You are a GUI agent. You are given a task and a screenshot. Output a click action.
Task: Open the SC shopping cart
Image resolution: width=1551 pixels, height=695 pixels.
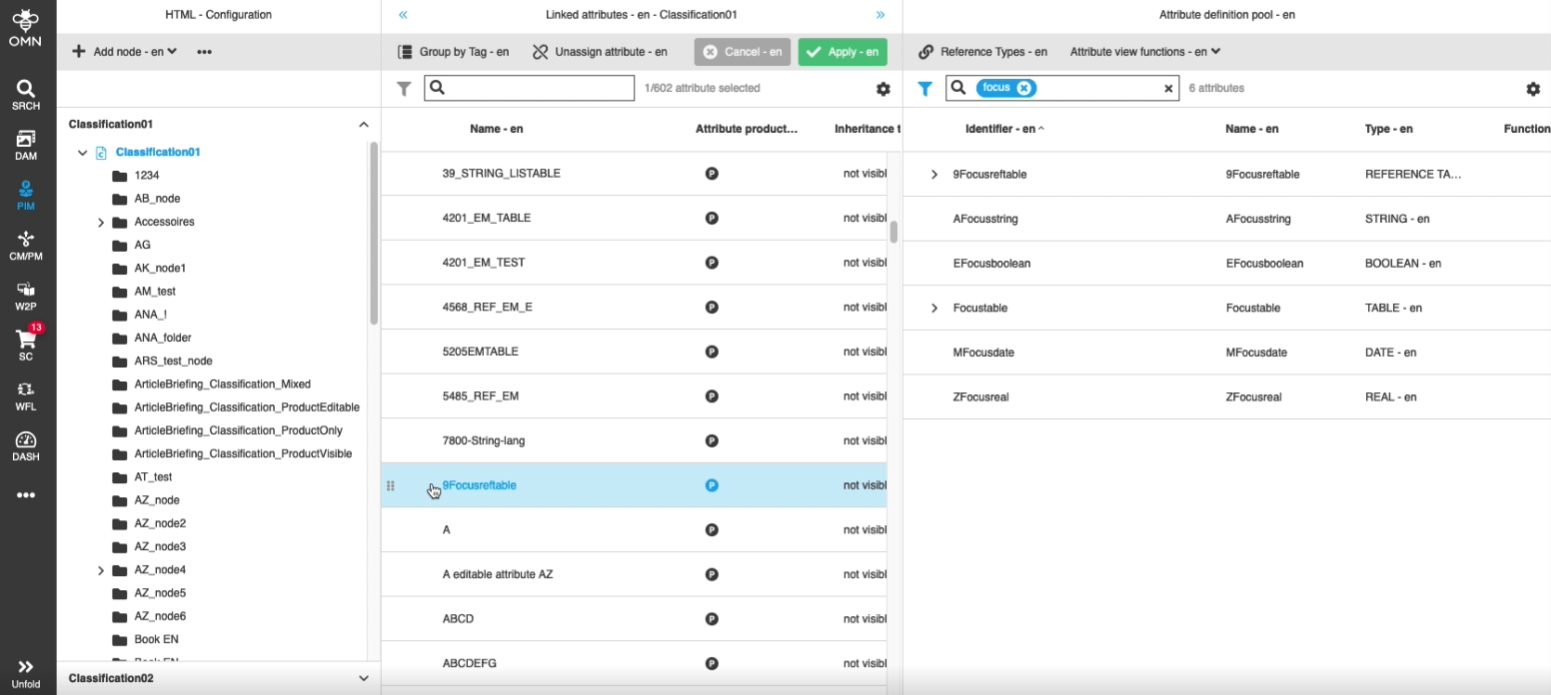26,345
